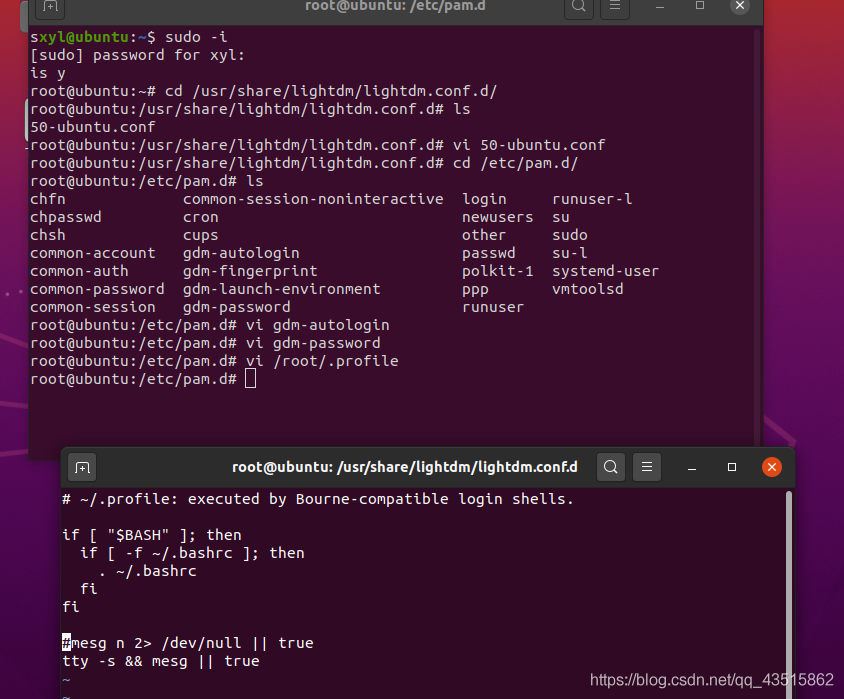844x699 pixels.
Task: Click the '. ~/.bashrc' line in vi
Action: [x=147, y=571]
